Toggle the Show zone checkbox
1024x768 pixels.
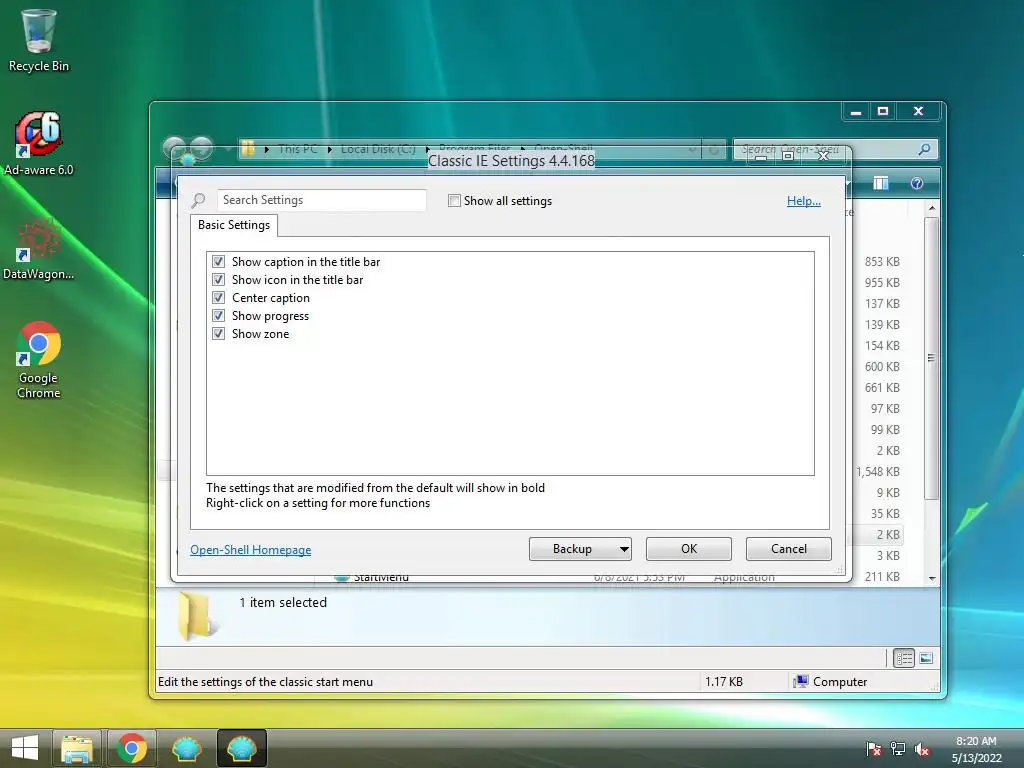[218, 334]
